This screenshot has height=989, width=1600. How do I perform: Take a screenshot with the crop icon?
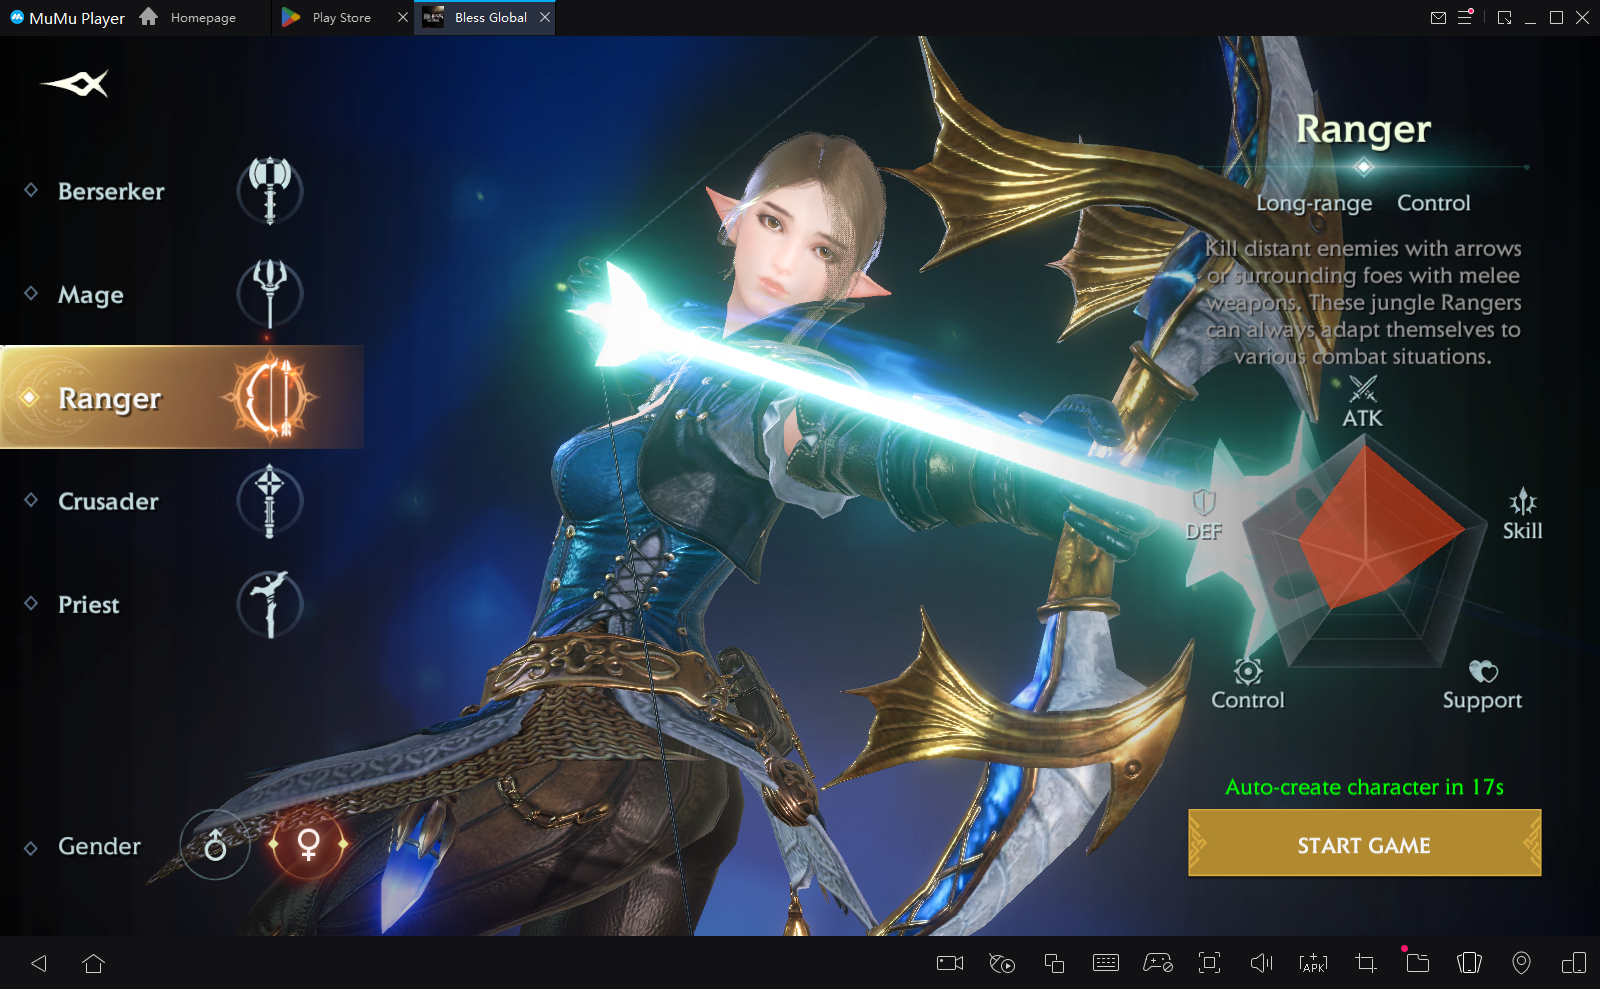(x=1365, y=963)
